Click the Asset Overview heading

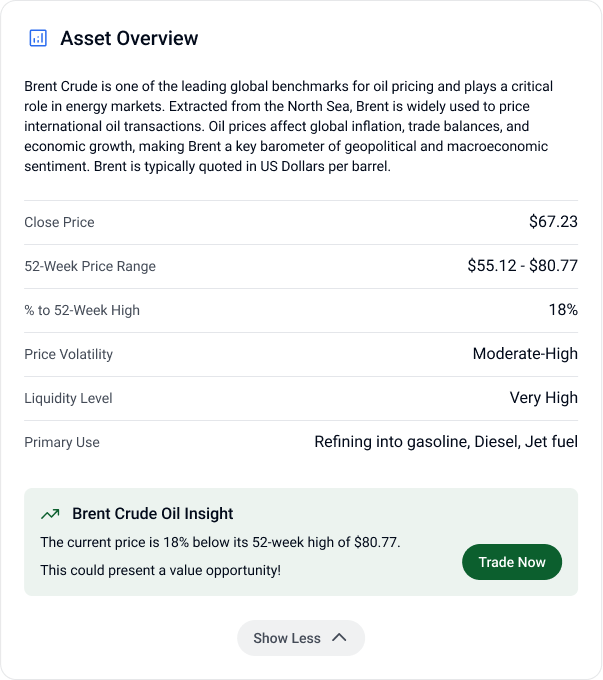129,39
